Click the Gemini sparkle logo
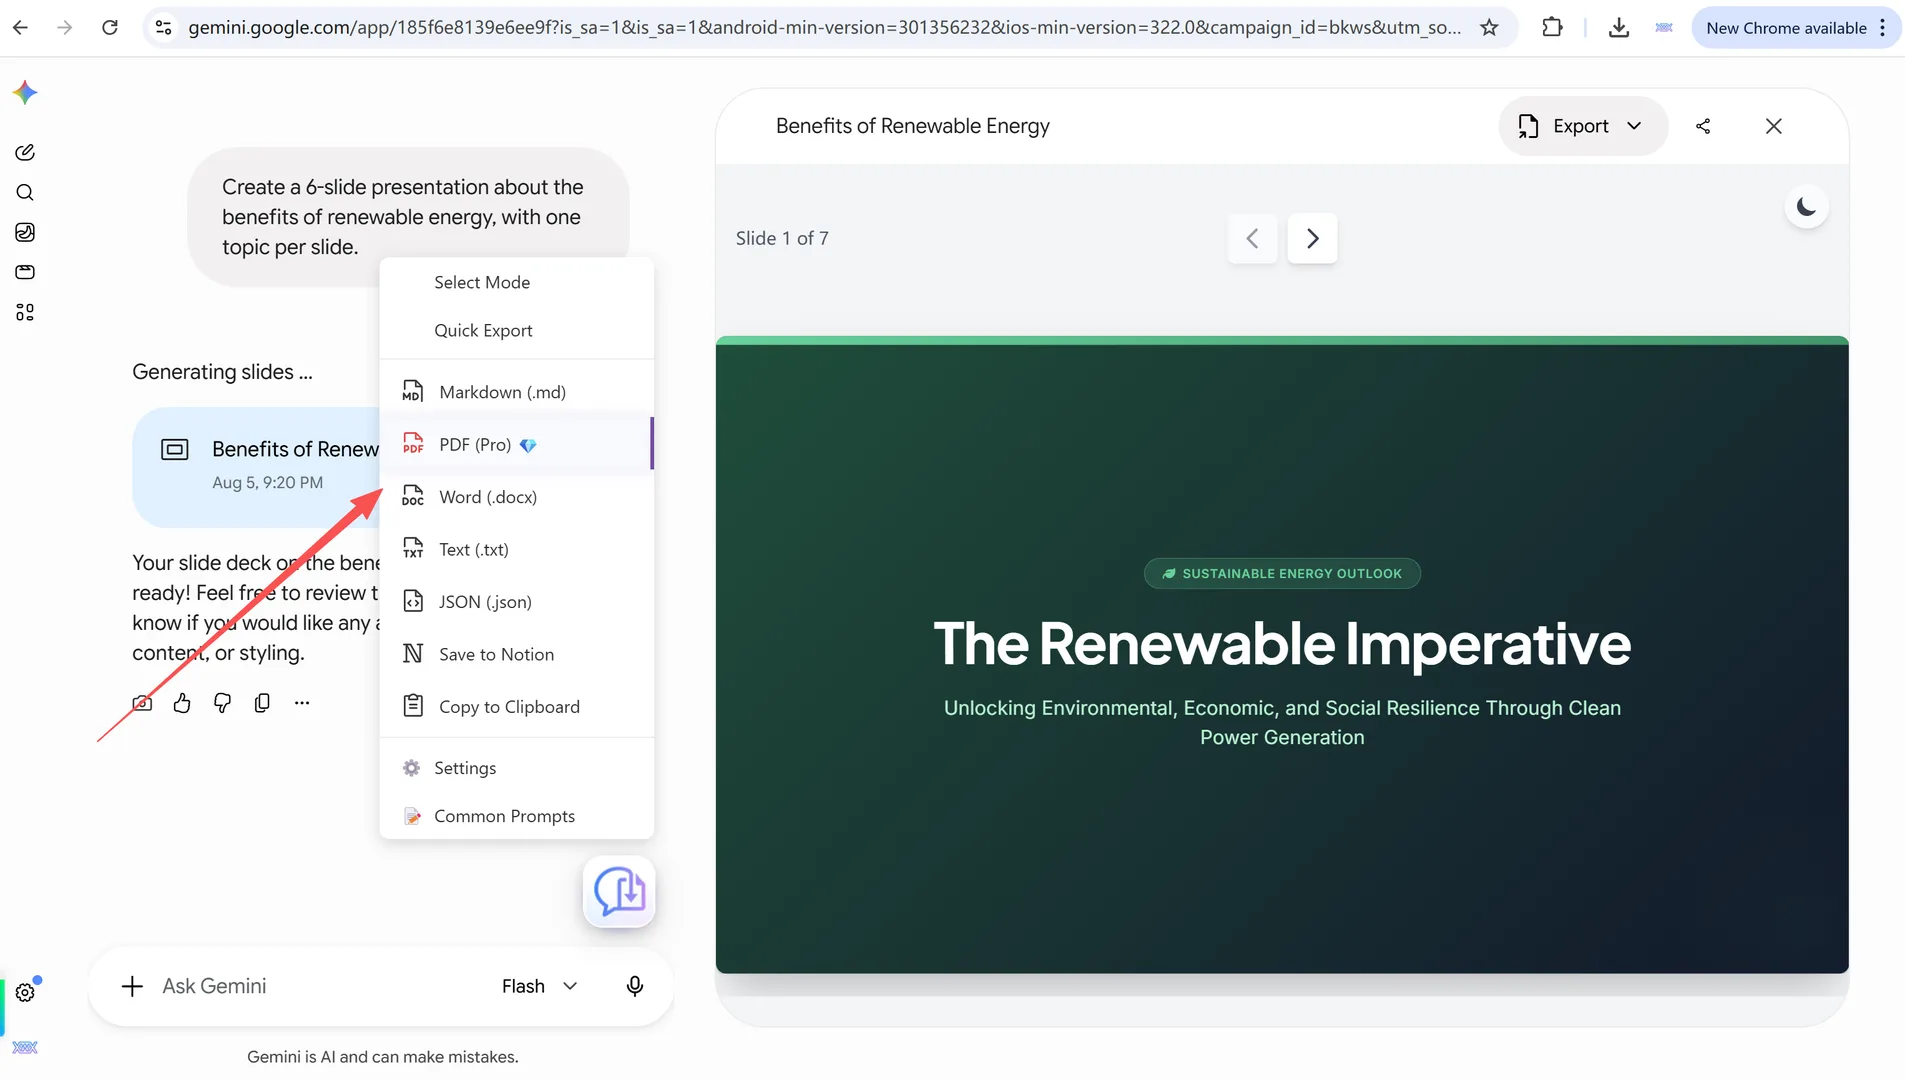Screen dimensions: 1905x1080 pos(25,93)
